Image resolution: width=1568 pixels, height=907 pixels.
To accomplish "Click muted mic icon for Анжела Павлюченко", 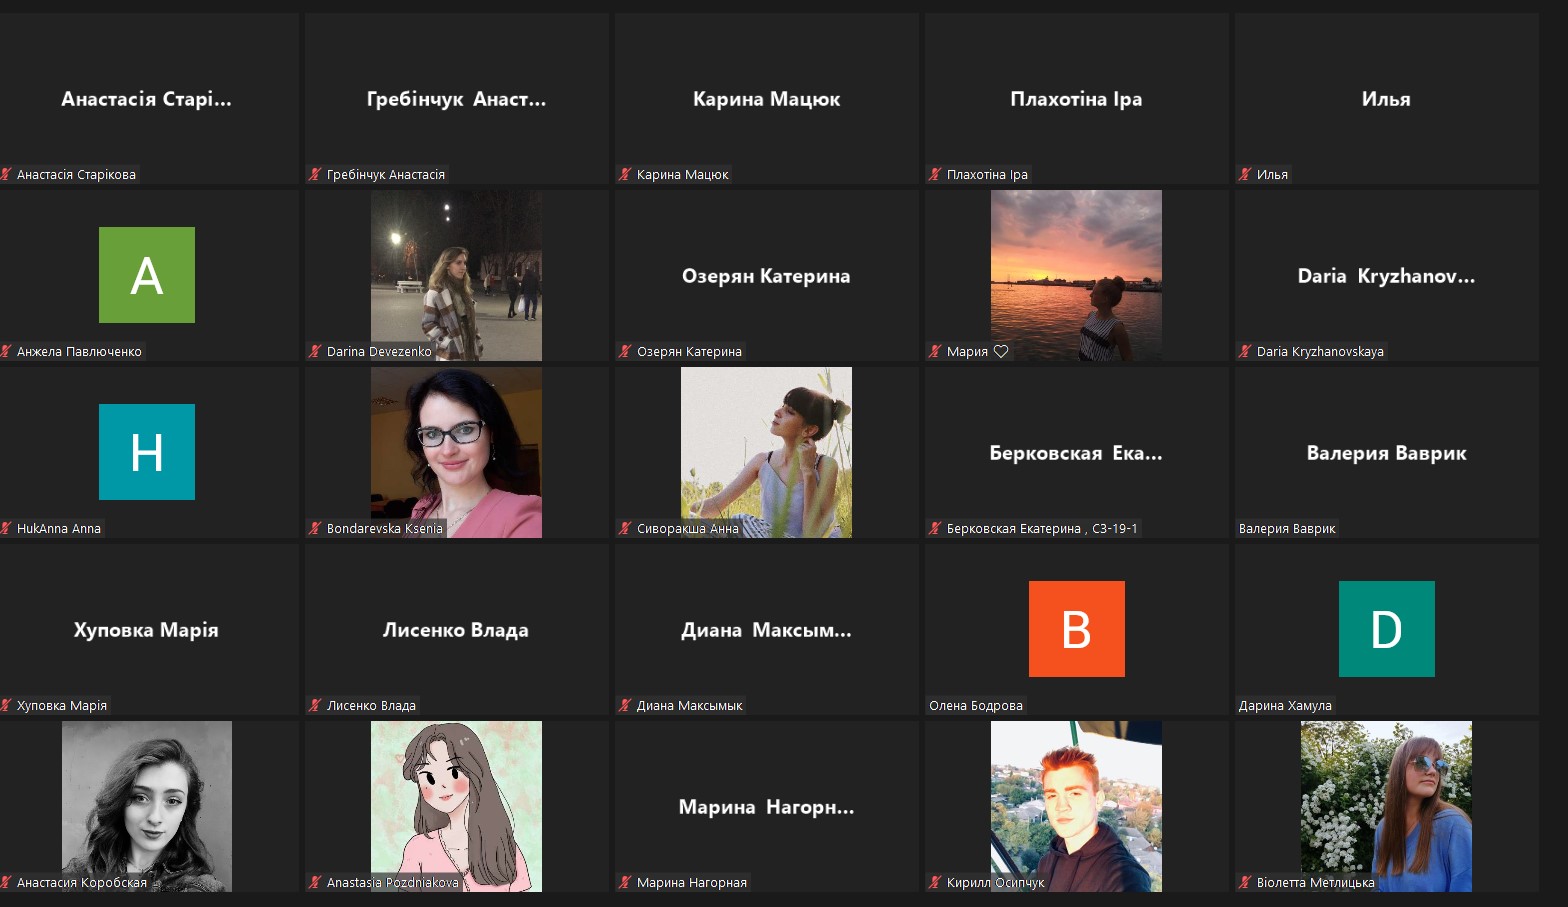I will 6,351.
